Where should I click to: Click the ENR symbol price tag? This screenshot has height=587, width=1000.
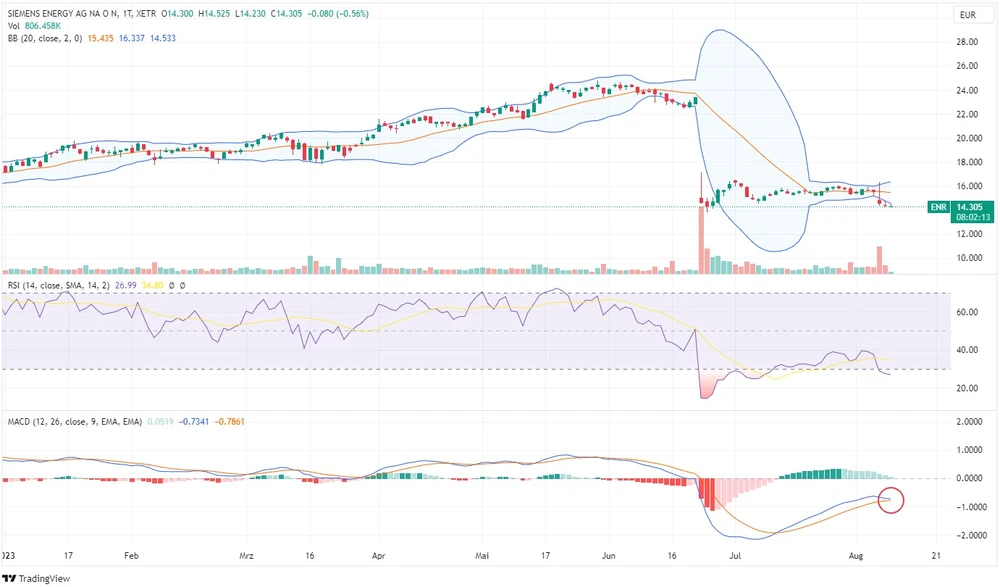coord(937,207)
